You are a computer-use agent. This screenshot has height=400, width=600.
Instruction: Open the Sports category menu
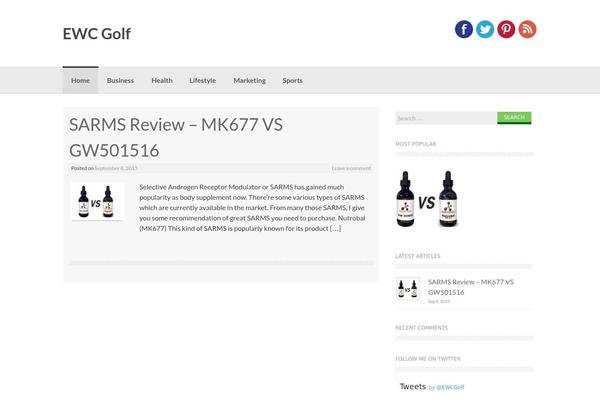(x=293, y=80)
